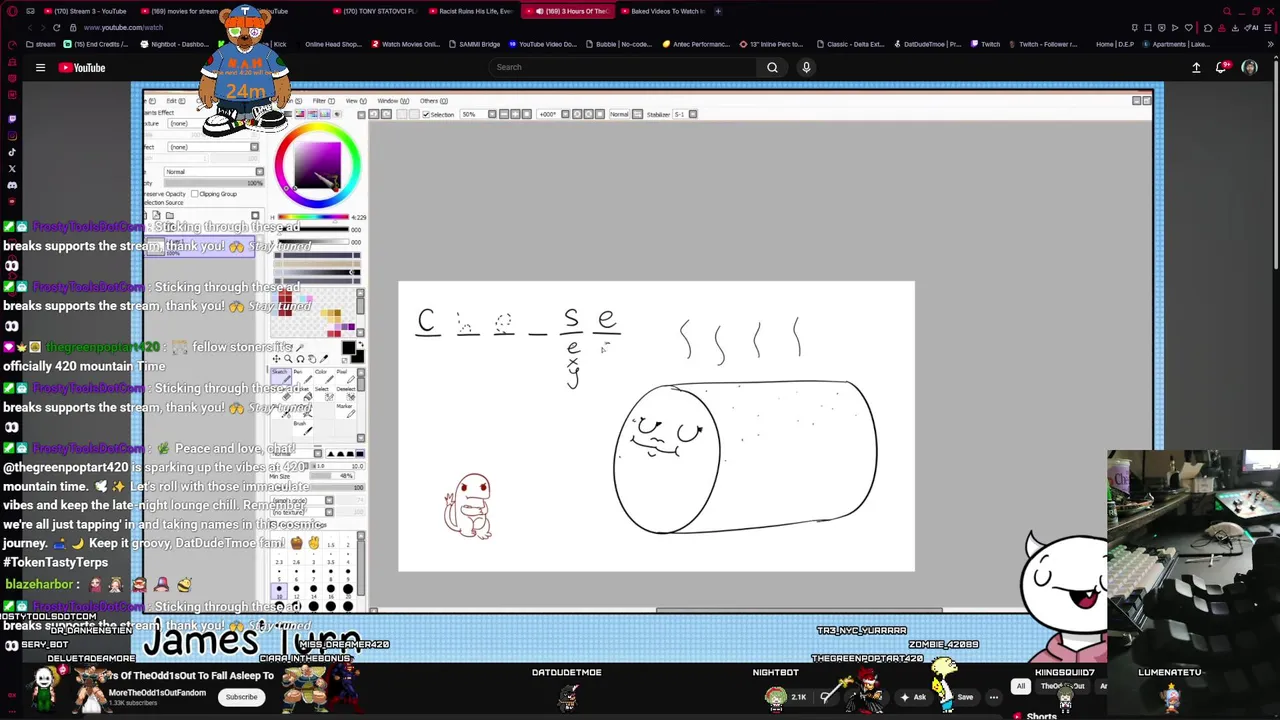Select the Select pen tool
Screen dimensions: 1280x720
point(324,393)
